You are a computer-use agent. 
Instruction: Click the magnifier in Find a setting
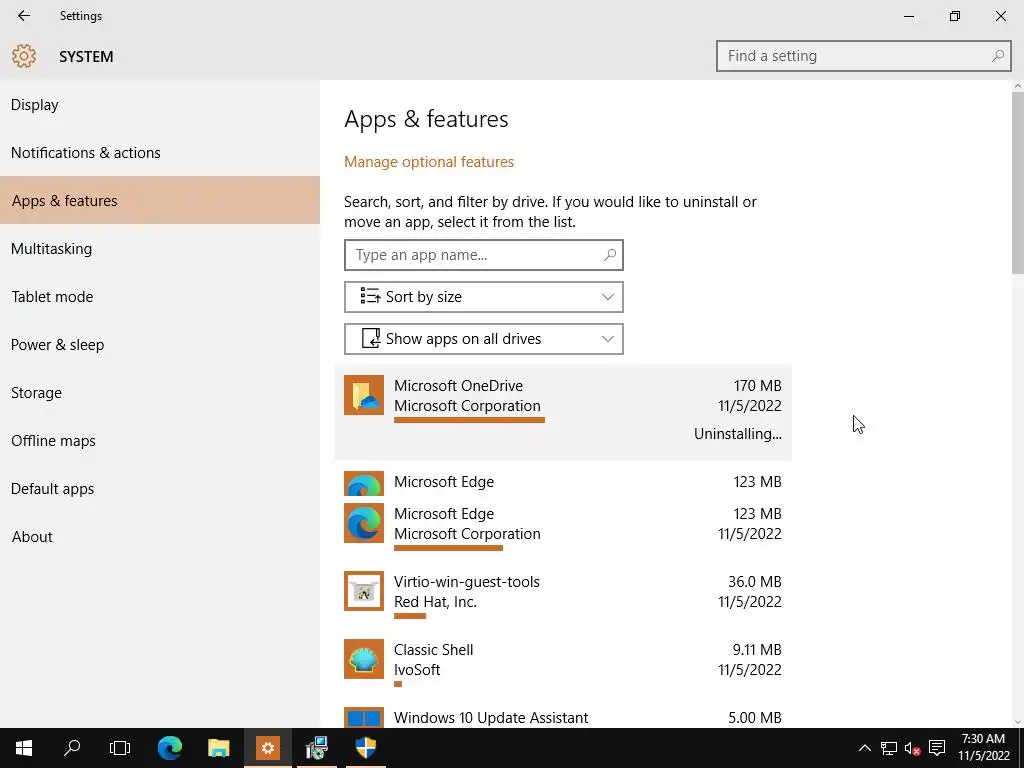(x=997, y=56)
